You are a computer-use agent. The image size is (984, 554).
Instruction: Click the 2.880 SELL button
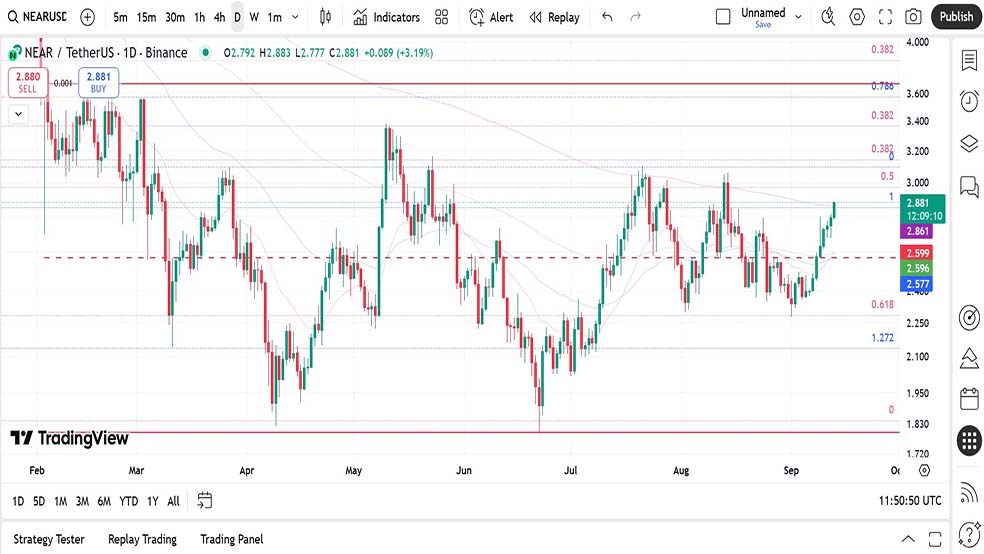[x=28, y=82]
